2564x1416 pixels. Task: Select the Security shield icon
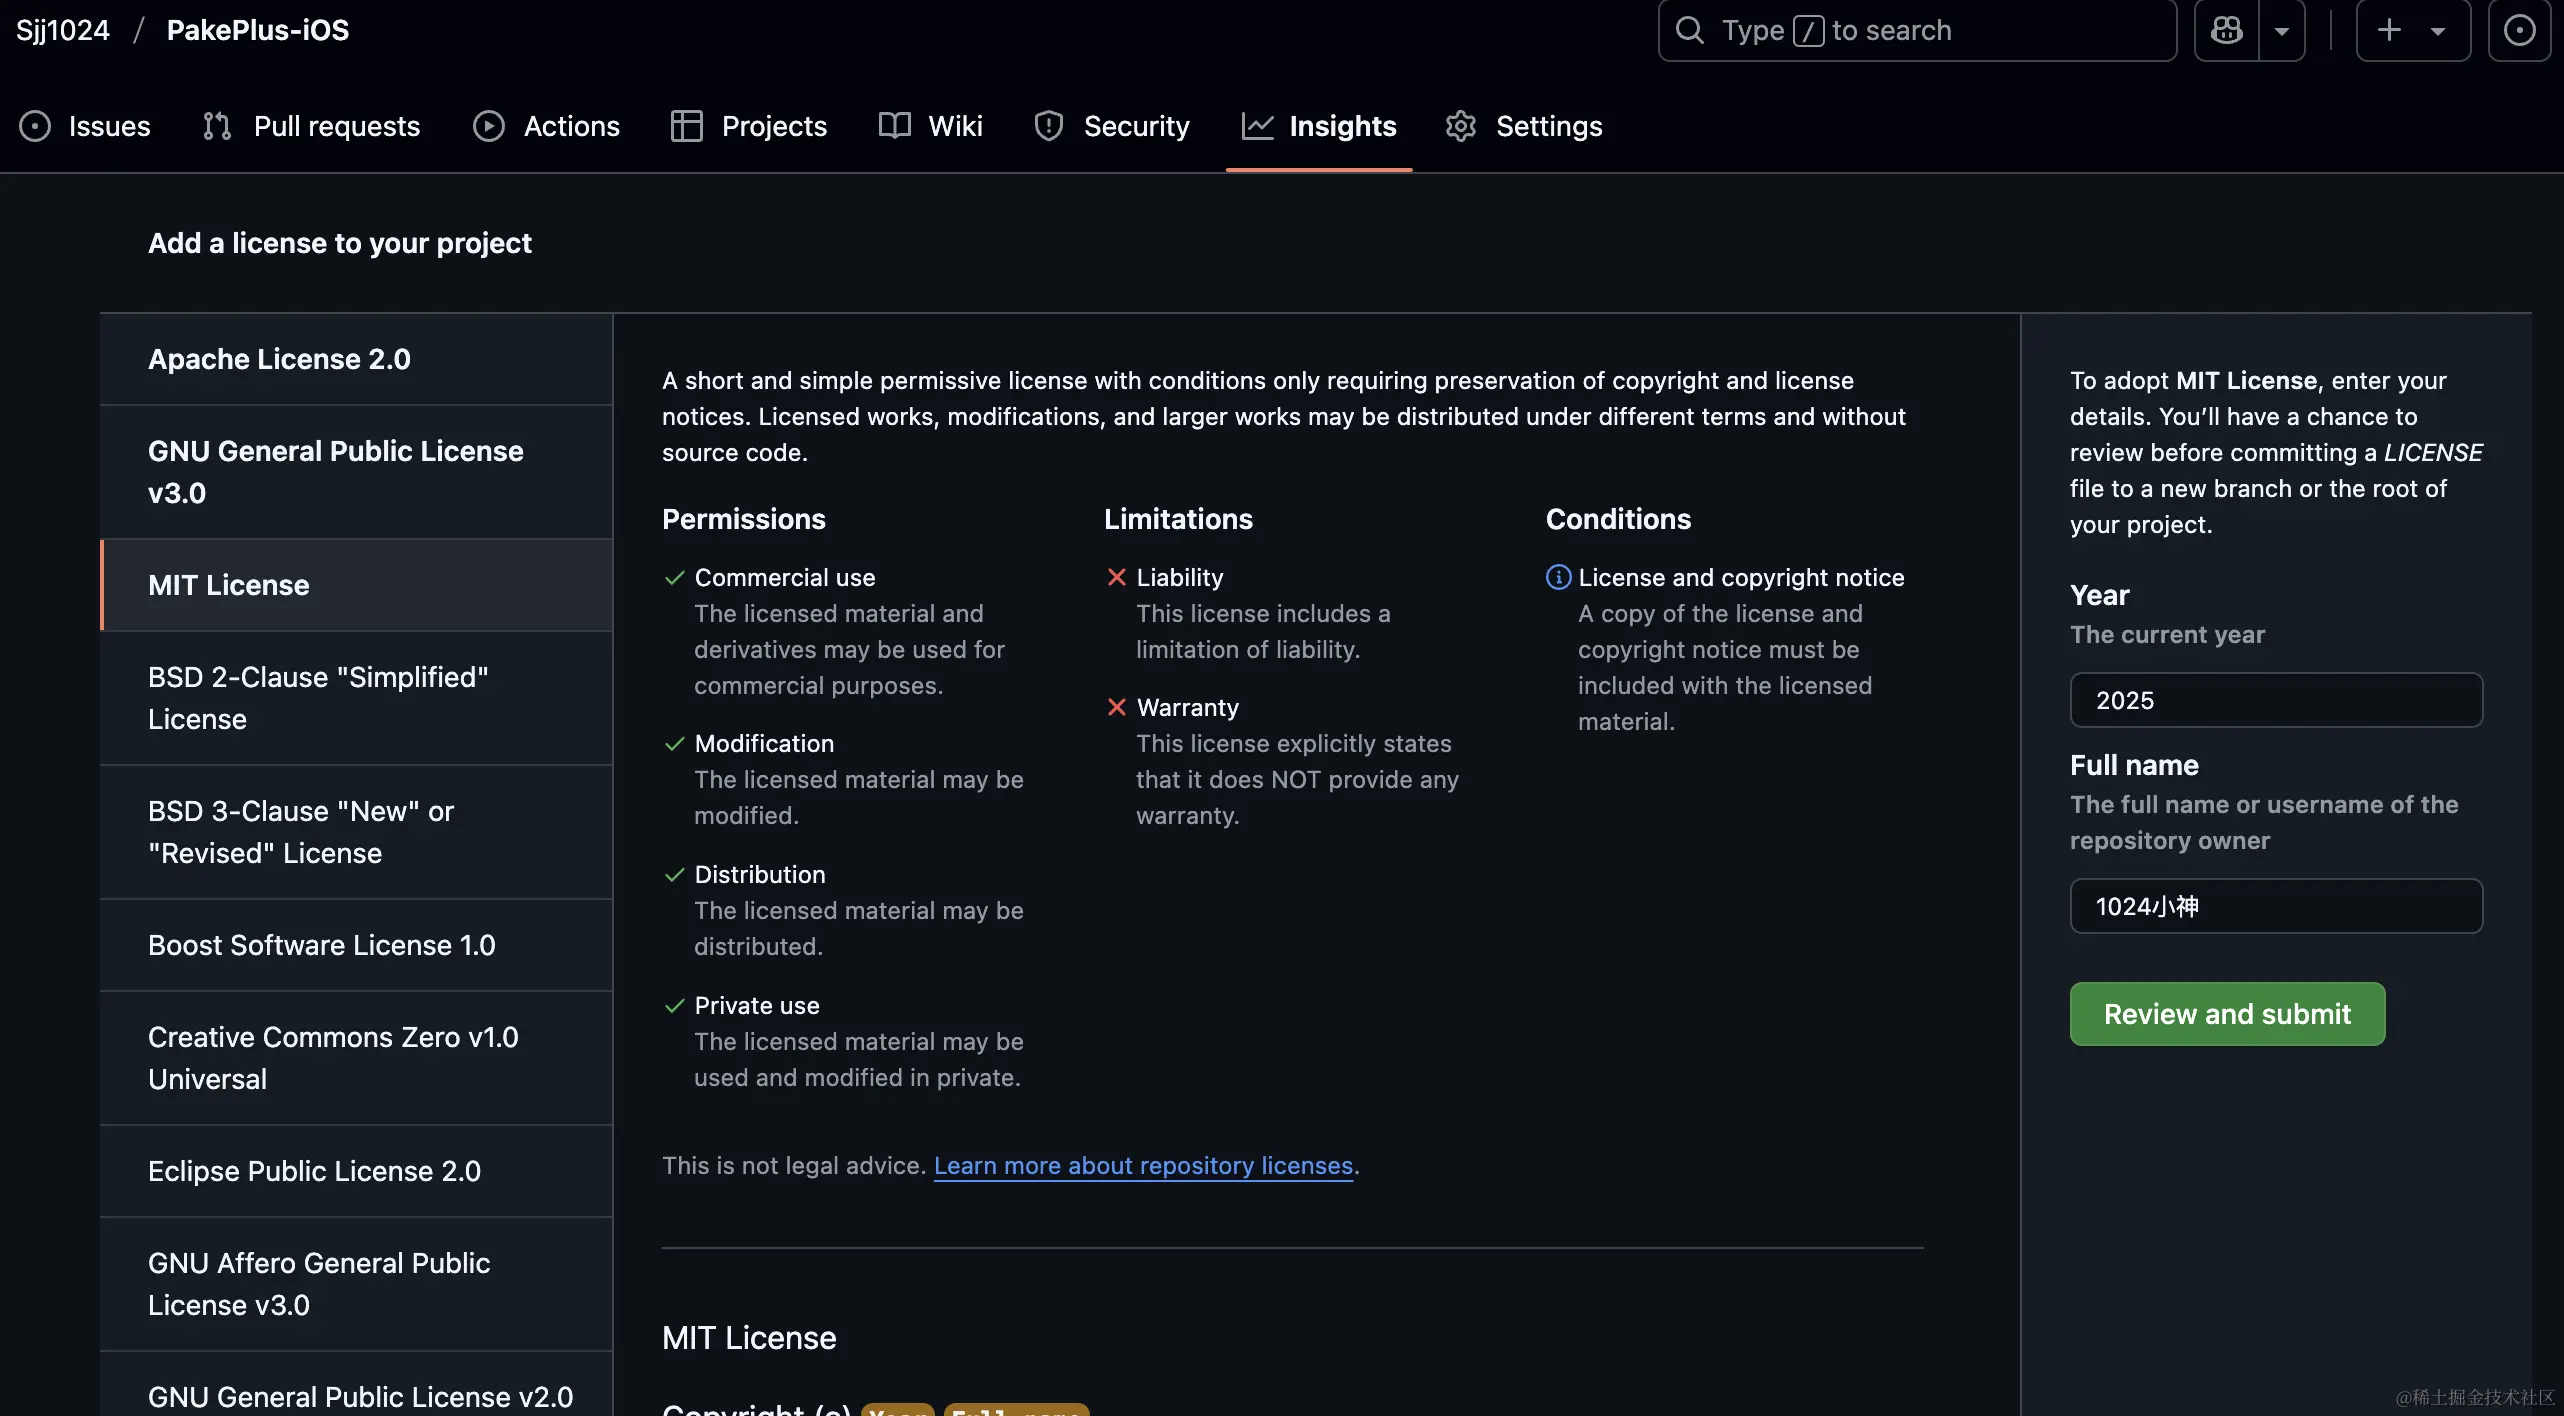[1047, 126]
